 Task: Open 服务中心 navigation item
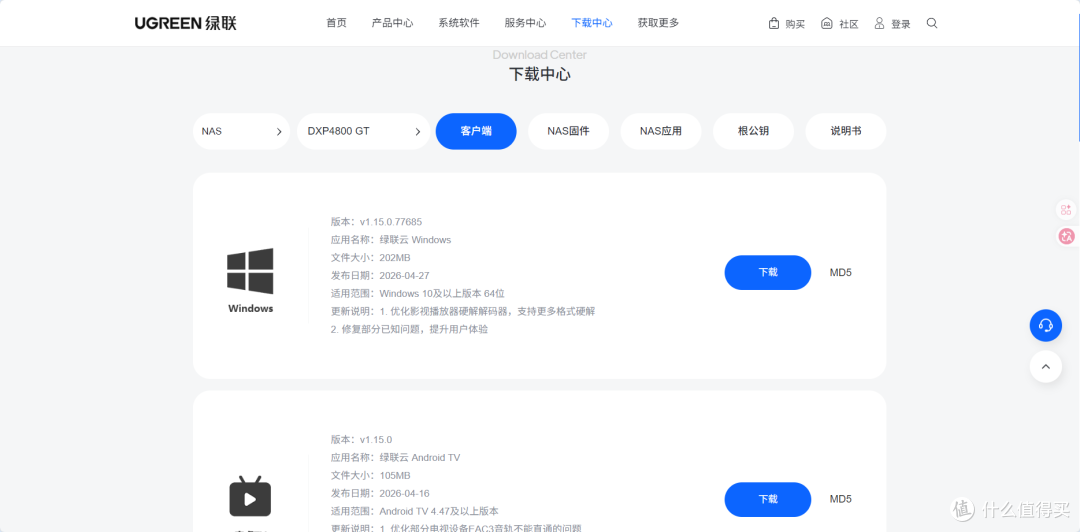[525, 23]
